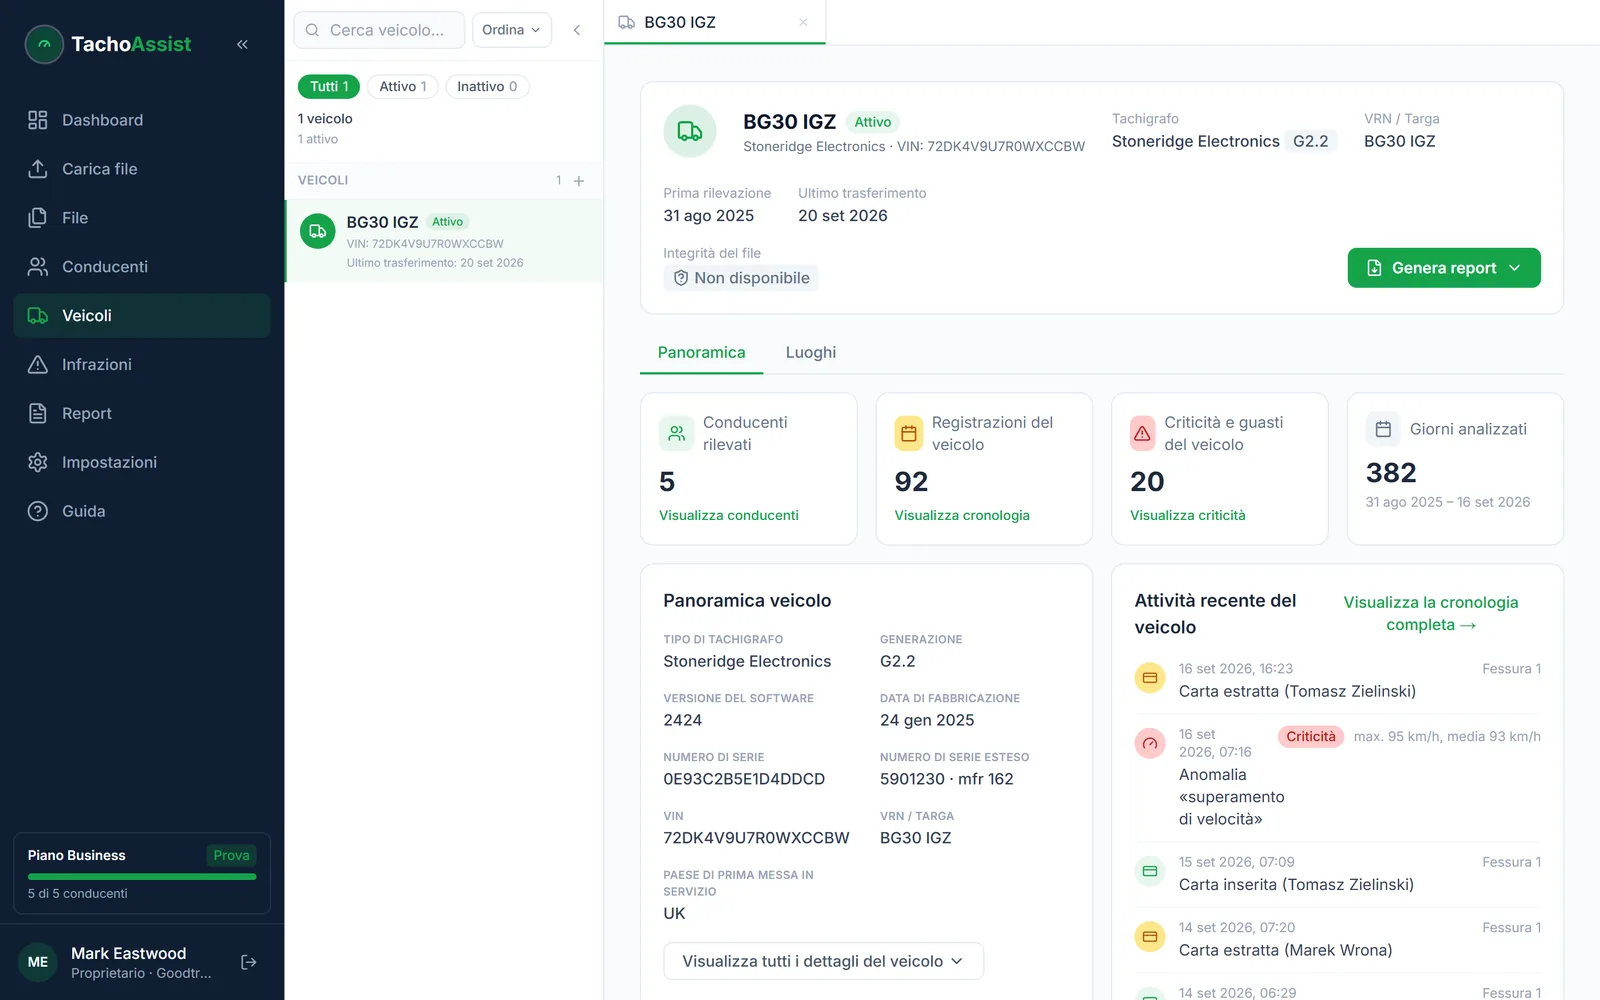
Task: Switch to the Luoghi tab
Action: 811,353
